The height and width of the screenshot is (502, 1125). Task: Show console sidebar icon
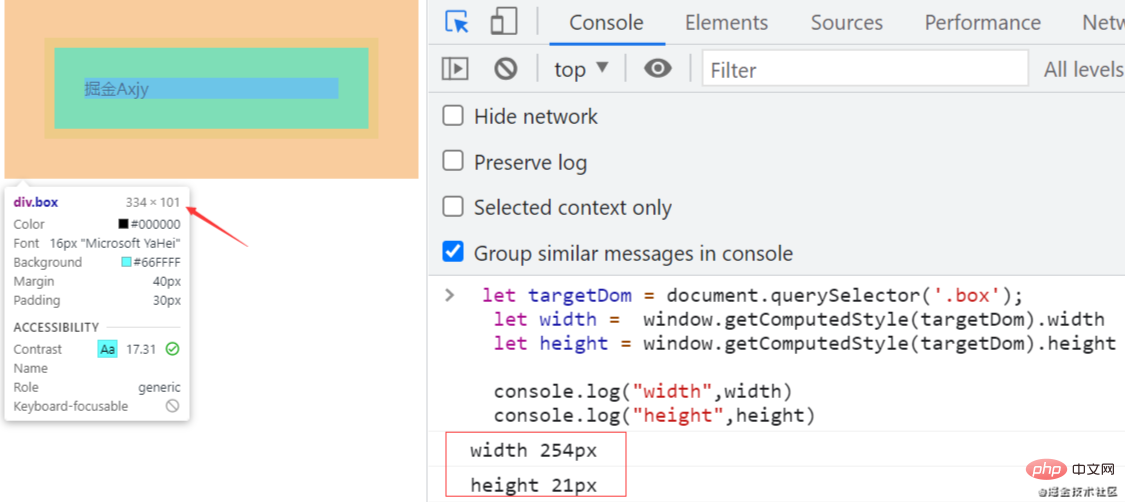point(455,69)
